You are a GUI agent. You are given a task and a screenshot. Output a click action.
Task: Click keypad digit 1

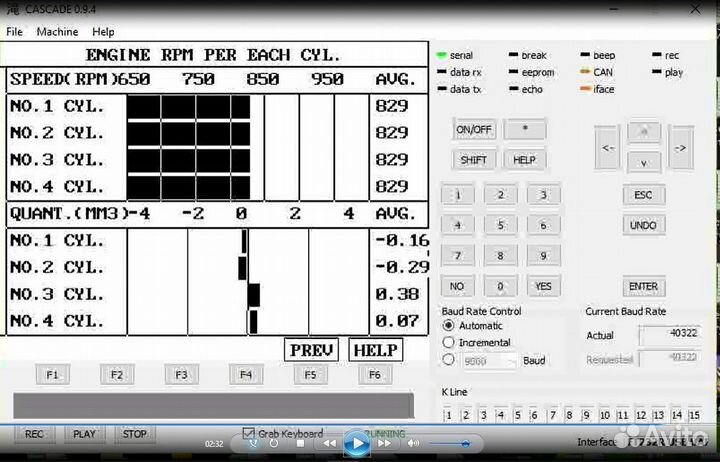point(458,195)
